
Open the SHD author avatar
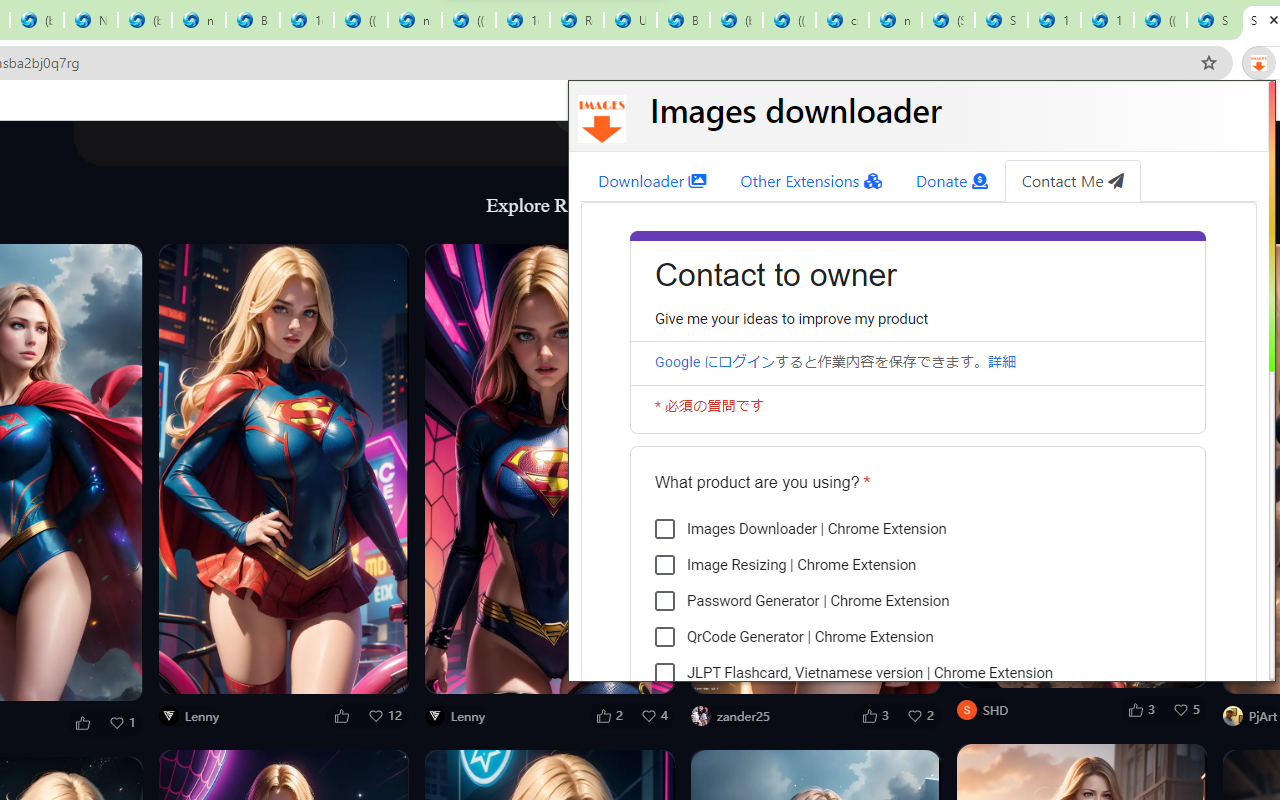click(x=966, y=710)
